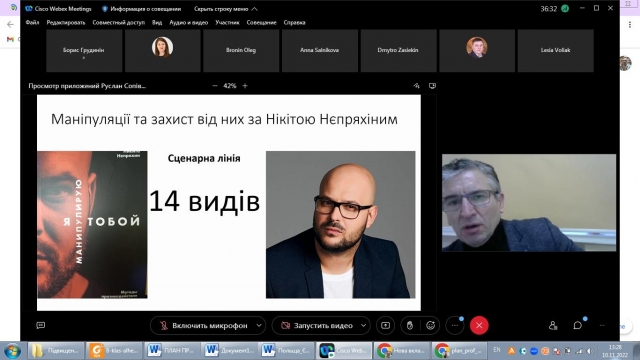Unmute using Включить микрофон button

pos(204,325)
